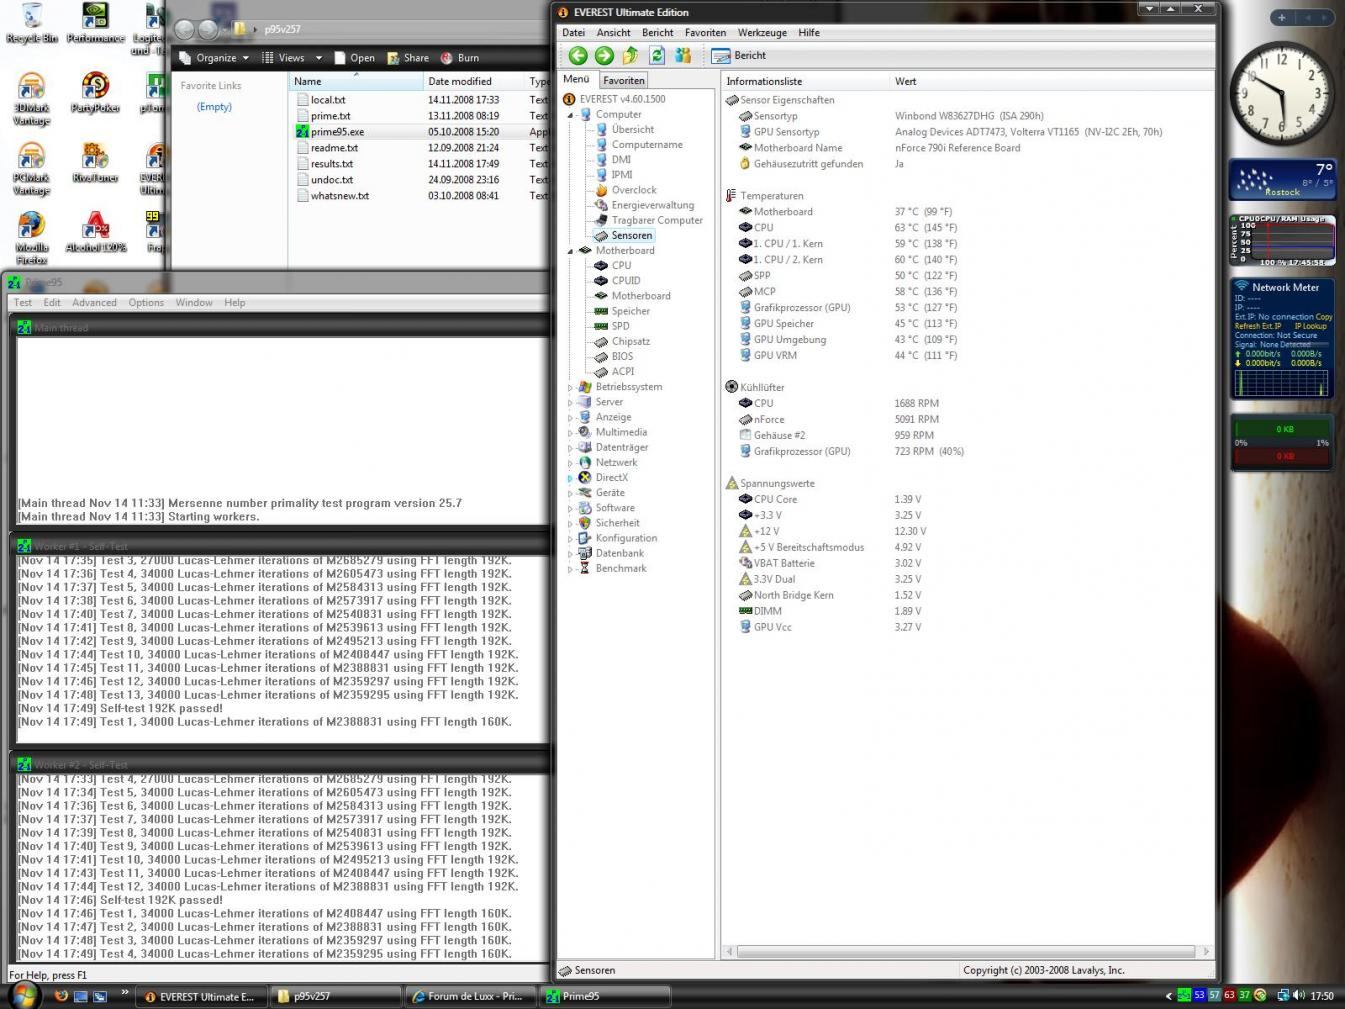Click the horizontal scrollbar in EVEREST details pane

pyautogui.click(x=965, y=951)
